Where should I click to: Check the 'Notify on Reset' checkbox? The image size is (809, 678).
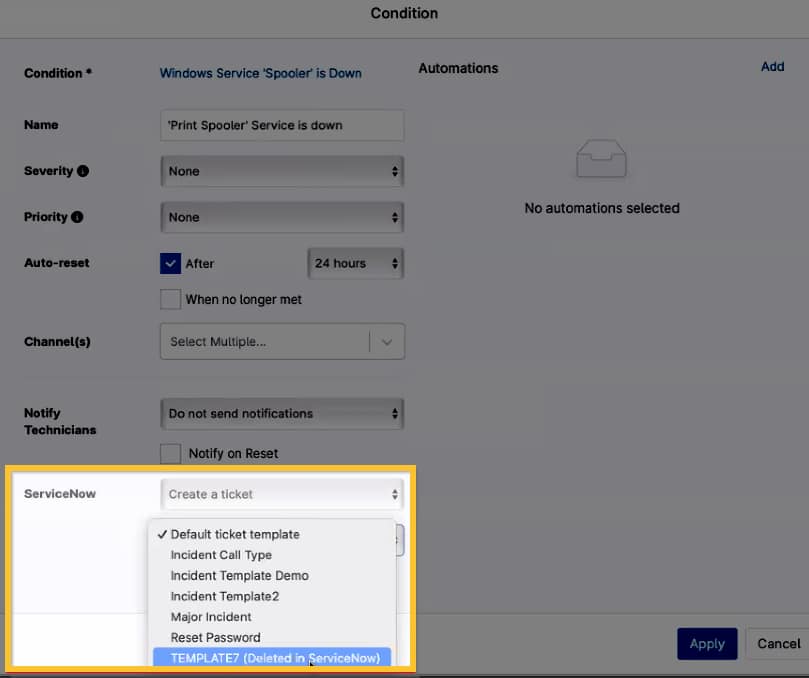170,453
